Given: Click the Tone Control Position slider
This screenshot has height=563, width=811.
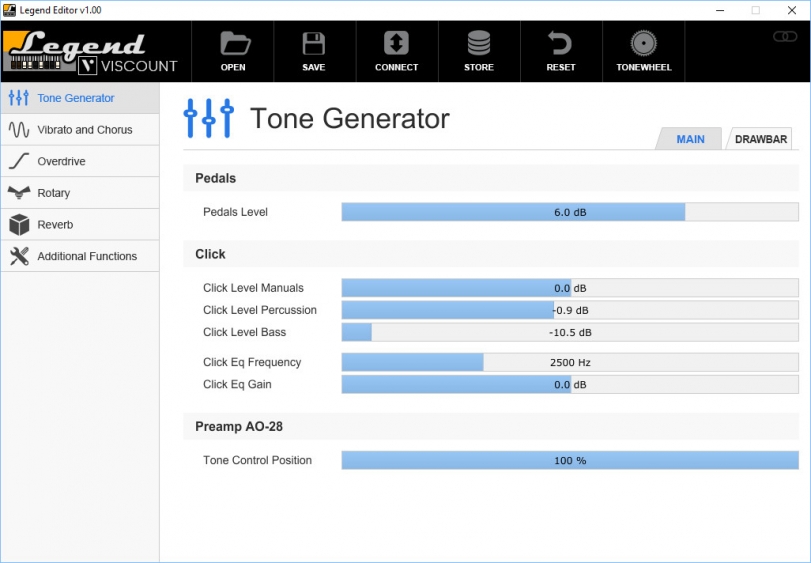Looking at the screenshot, I should point(570,460).
